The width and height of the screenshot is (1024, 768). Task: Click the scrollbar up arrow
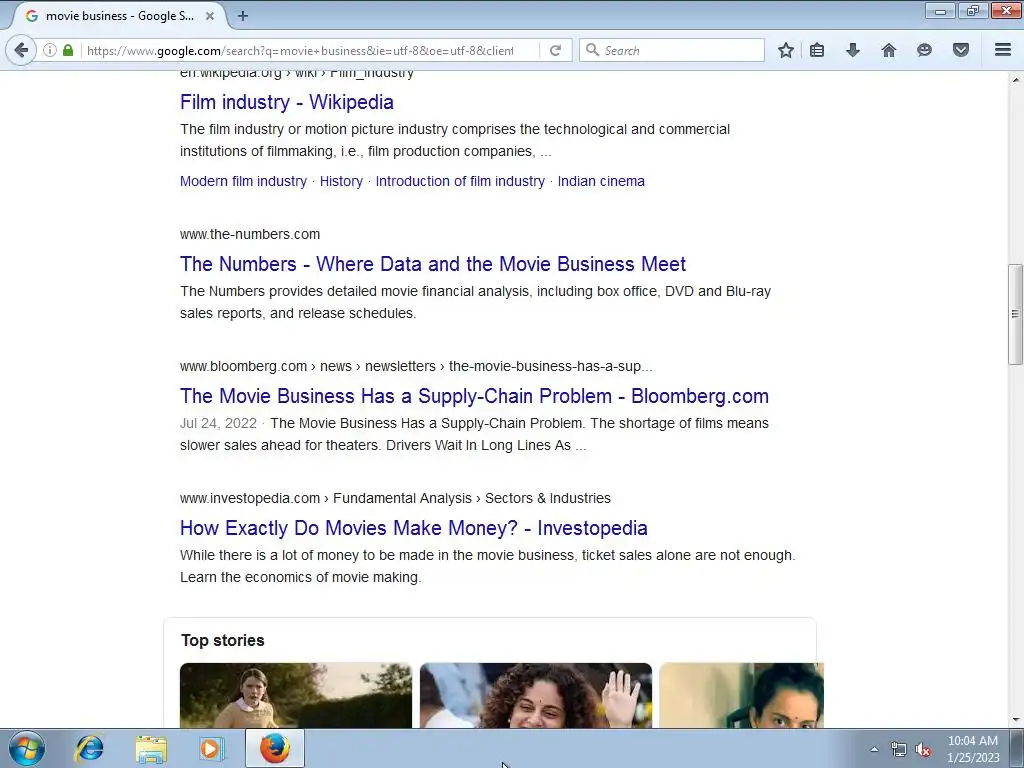pyautogui.click(x=1015, y=80)
